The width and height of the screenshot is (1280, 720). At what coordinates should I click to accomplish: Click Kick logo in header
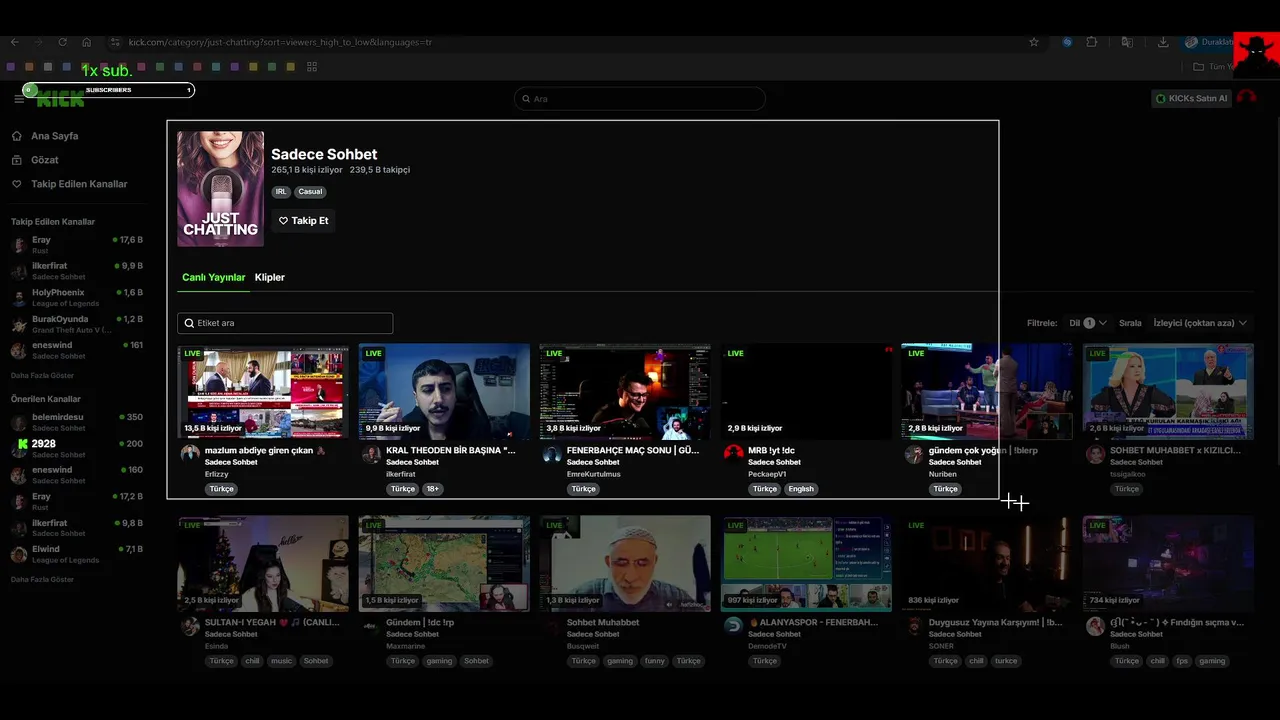(x=60, y=100)
